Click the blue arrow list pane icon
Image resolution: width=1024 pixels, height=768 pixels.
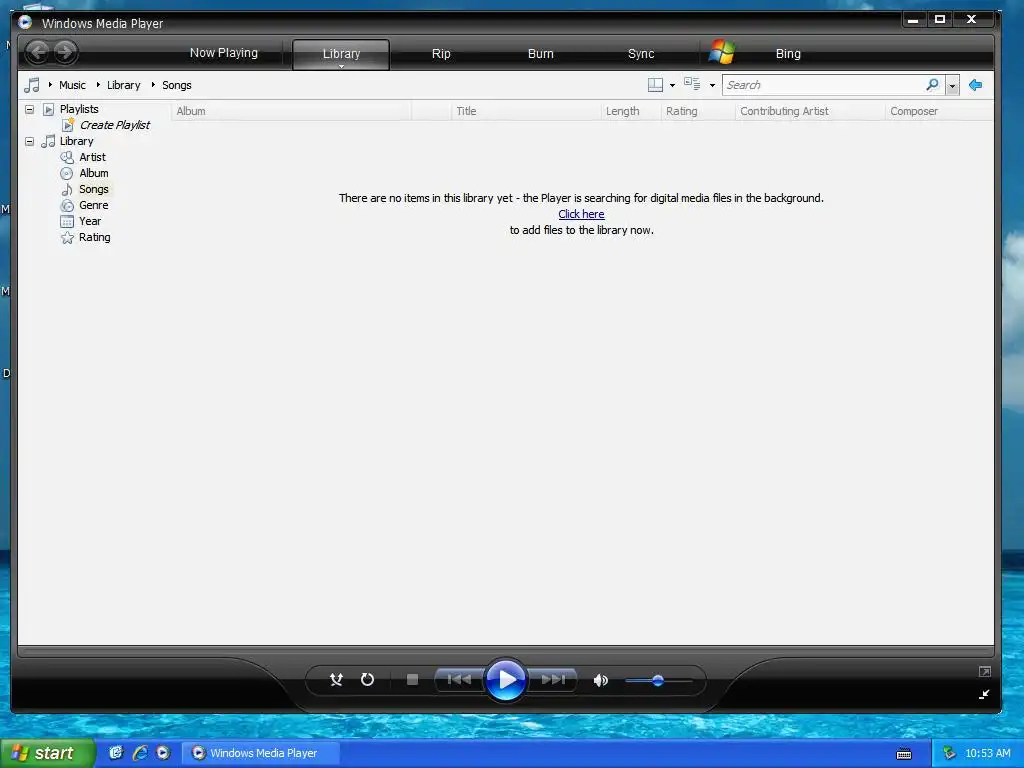(x=975, y=85)
